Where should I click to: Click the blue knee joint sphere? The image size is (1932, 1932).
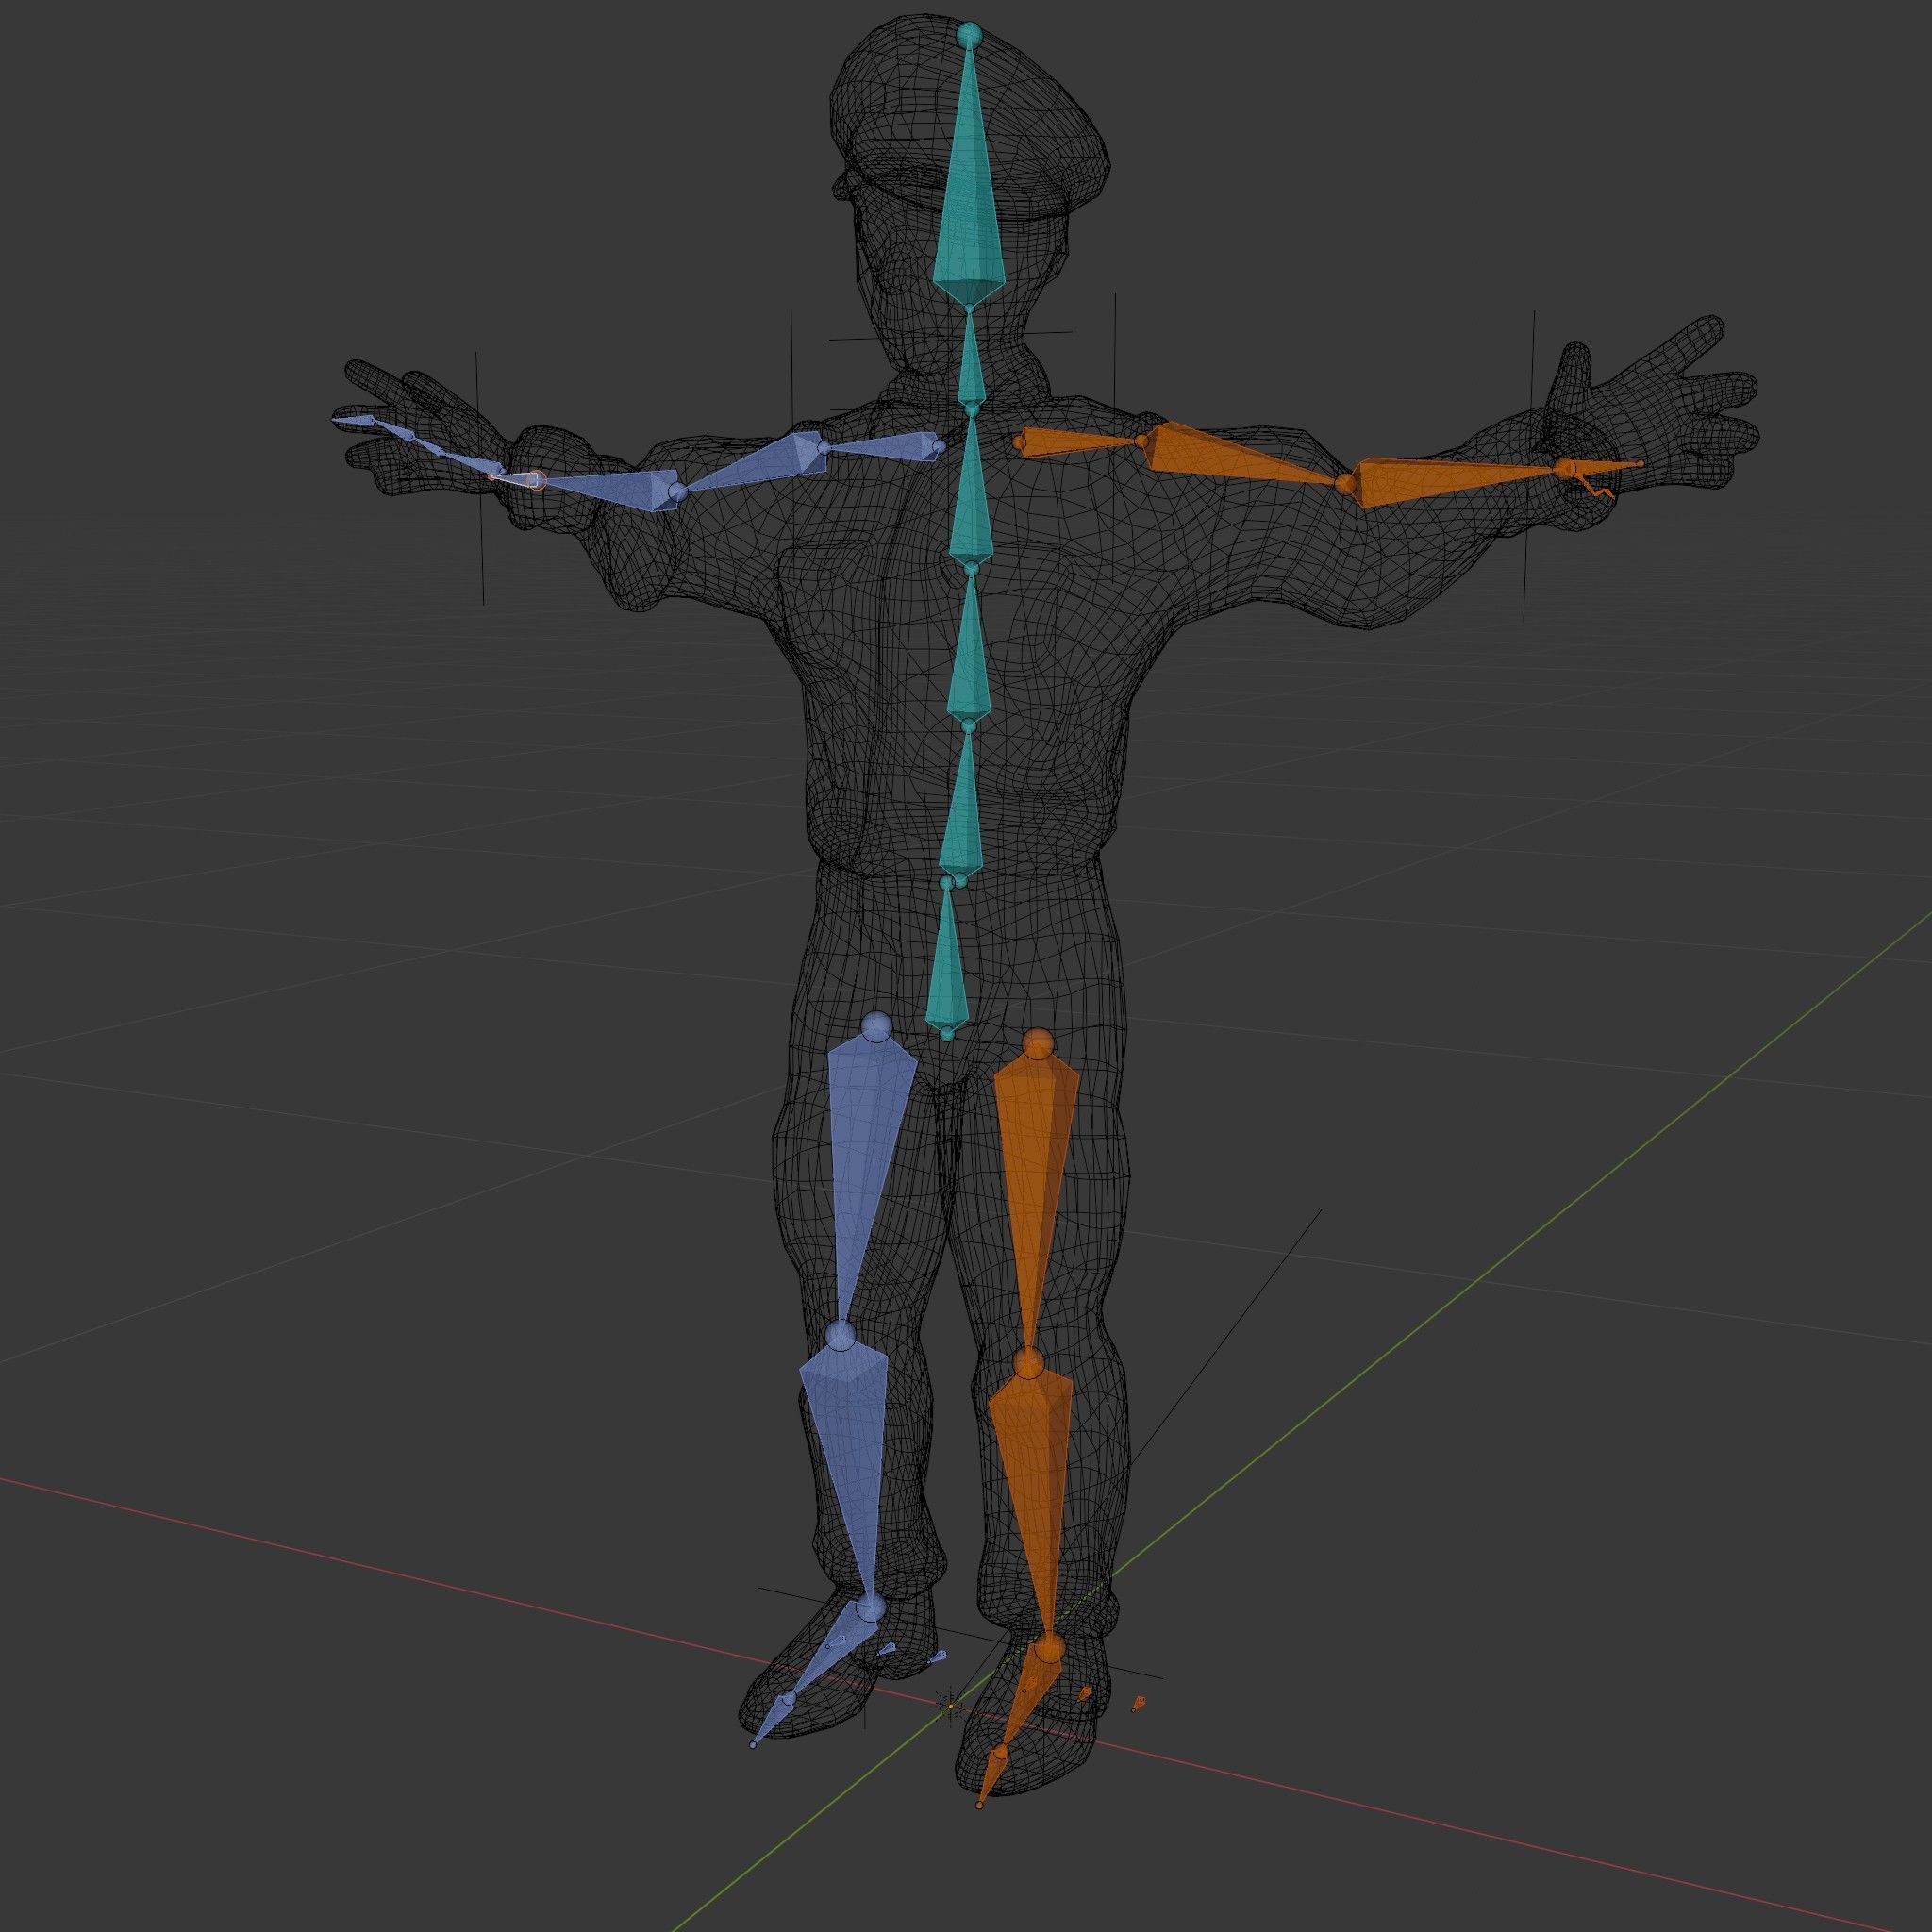pos(840,1335)
